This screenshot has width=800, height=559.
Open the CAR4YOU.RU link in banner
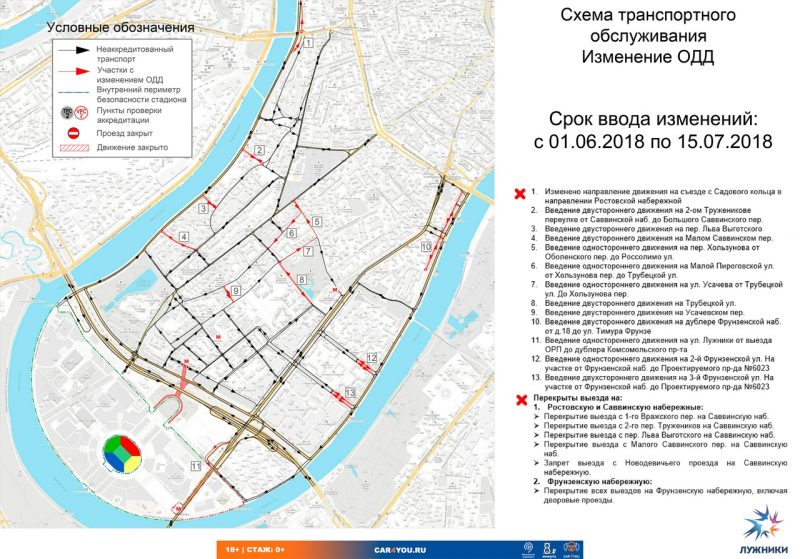tap(400, 550)
